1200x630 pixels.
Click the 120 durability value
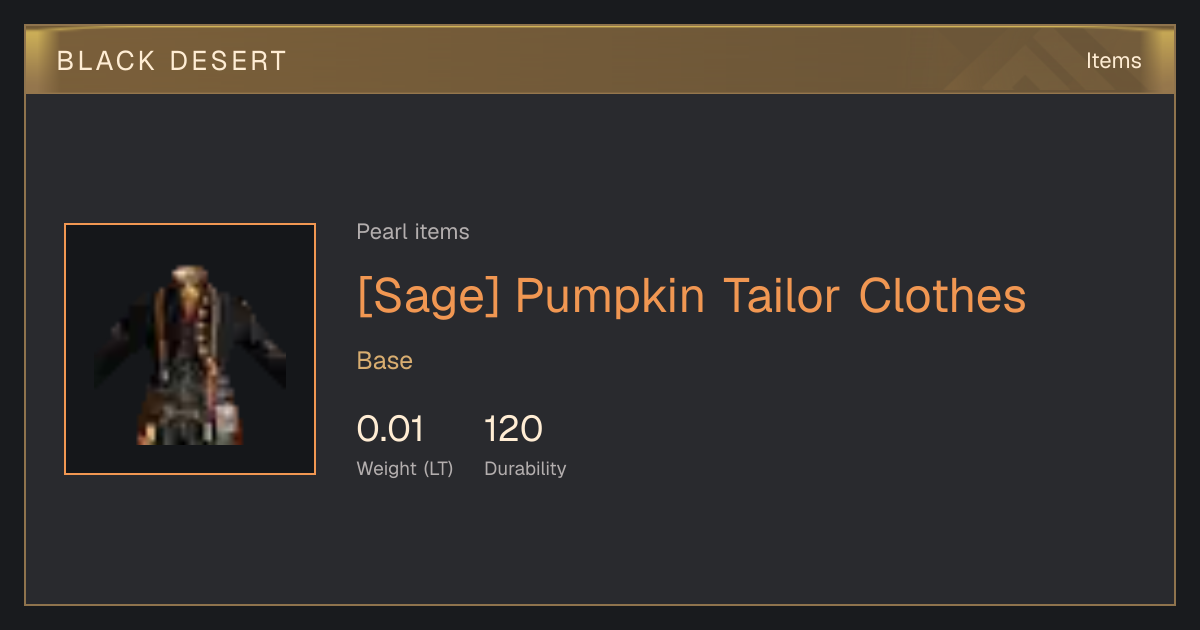[x=513, y=429]
